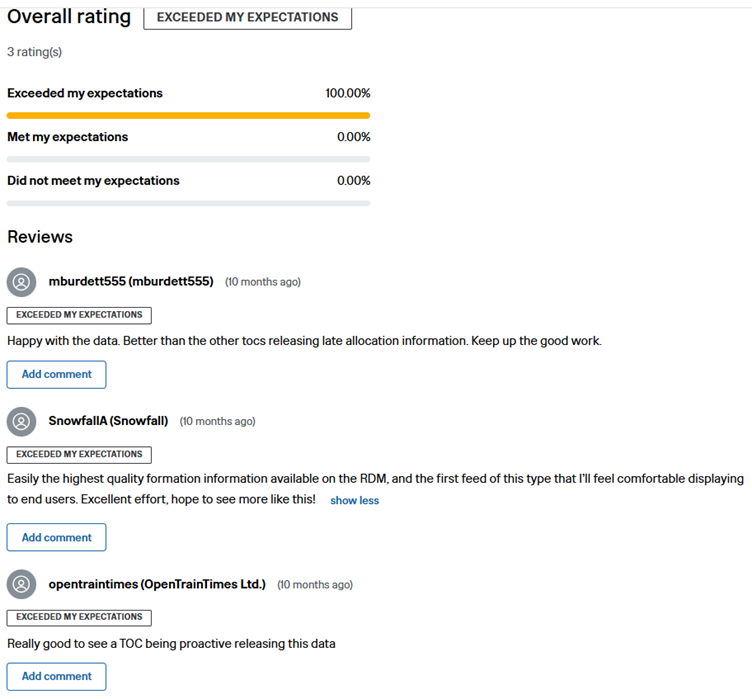
Task: Click the overall rating EXCEEDED MY EXPECTATIONS badge
Action: click(x=247, y=18)
